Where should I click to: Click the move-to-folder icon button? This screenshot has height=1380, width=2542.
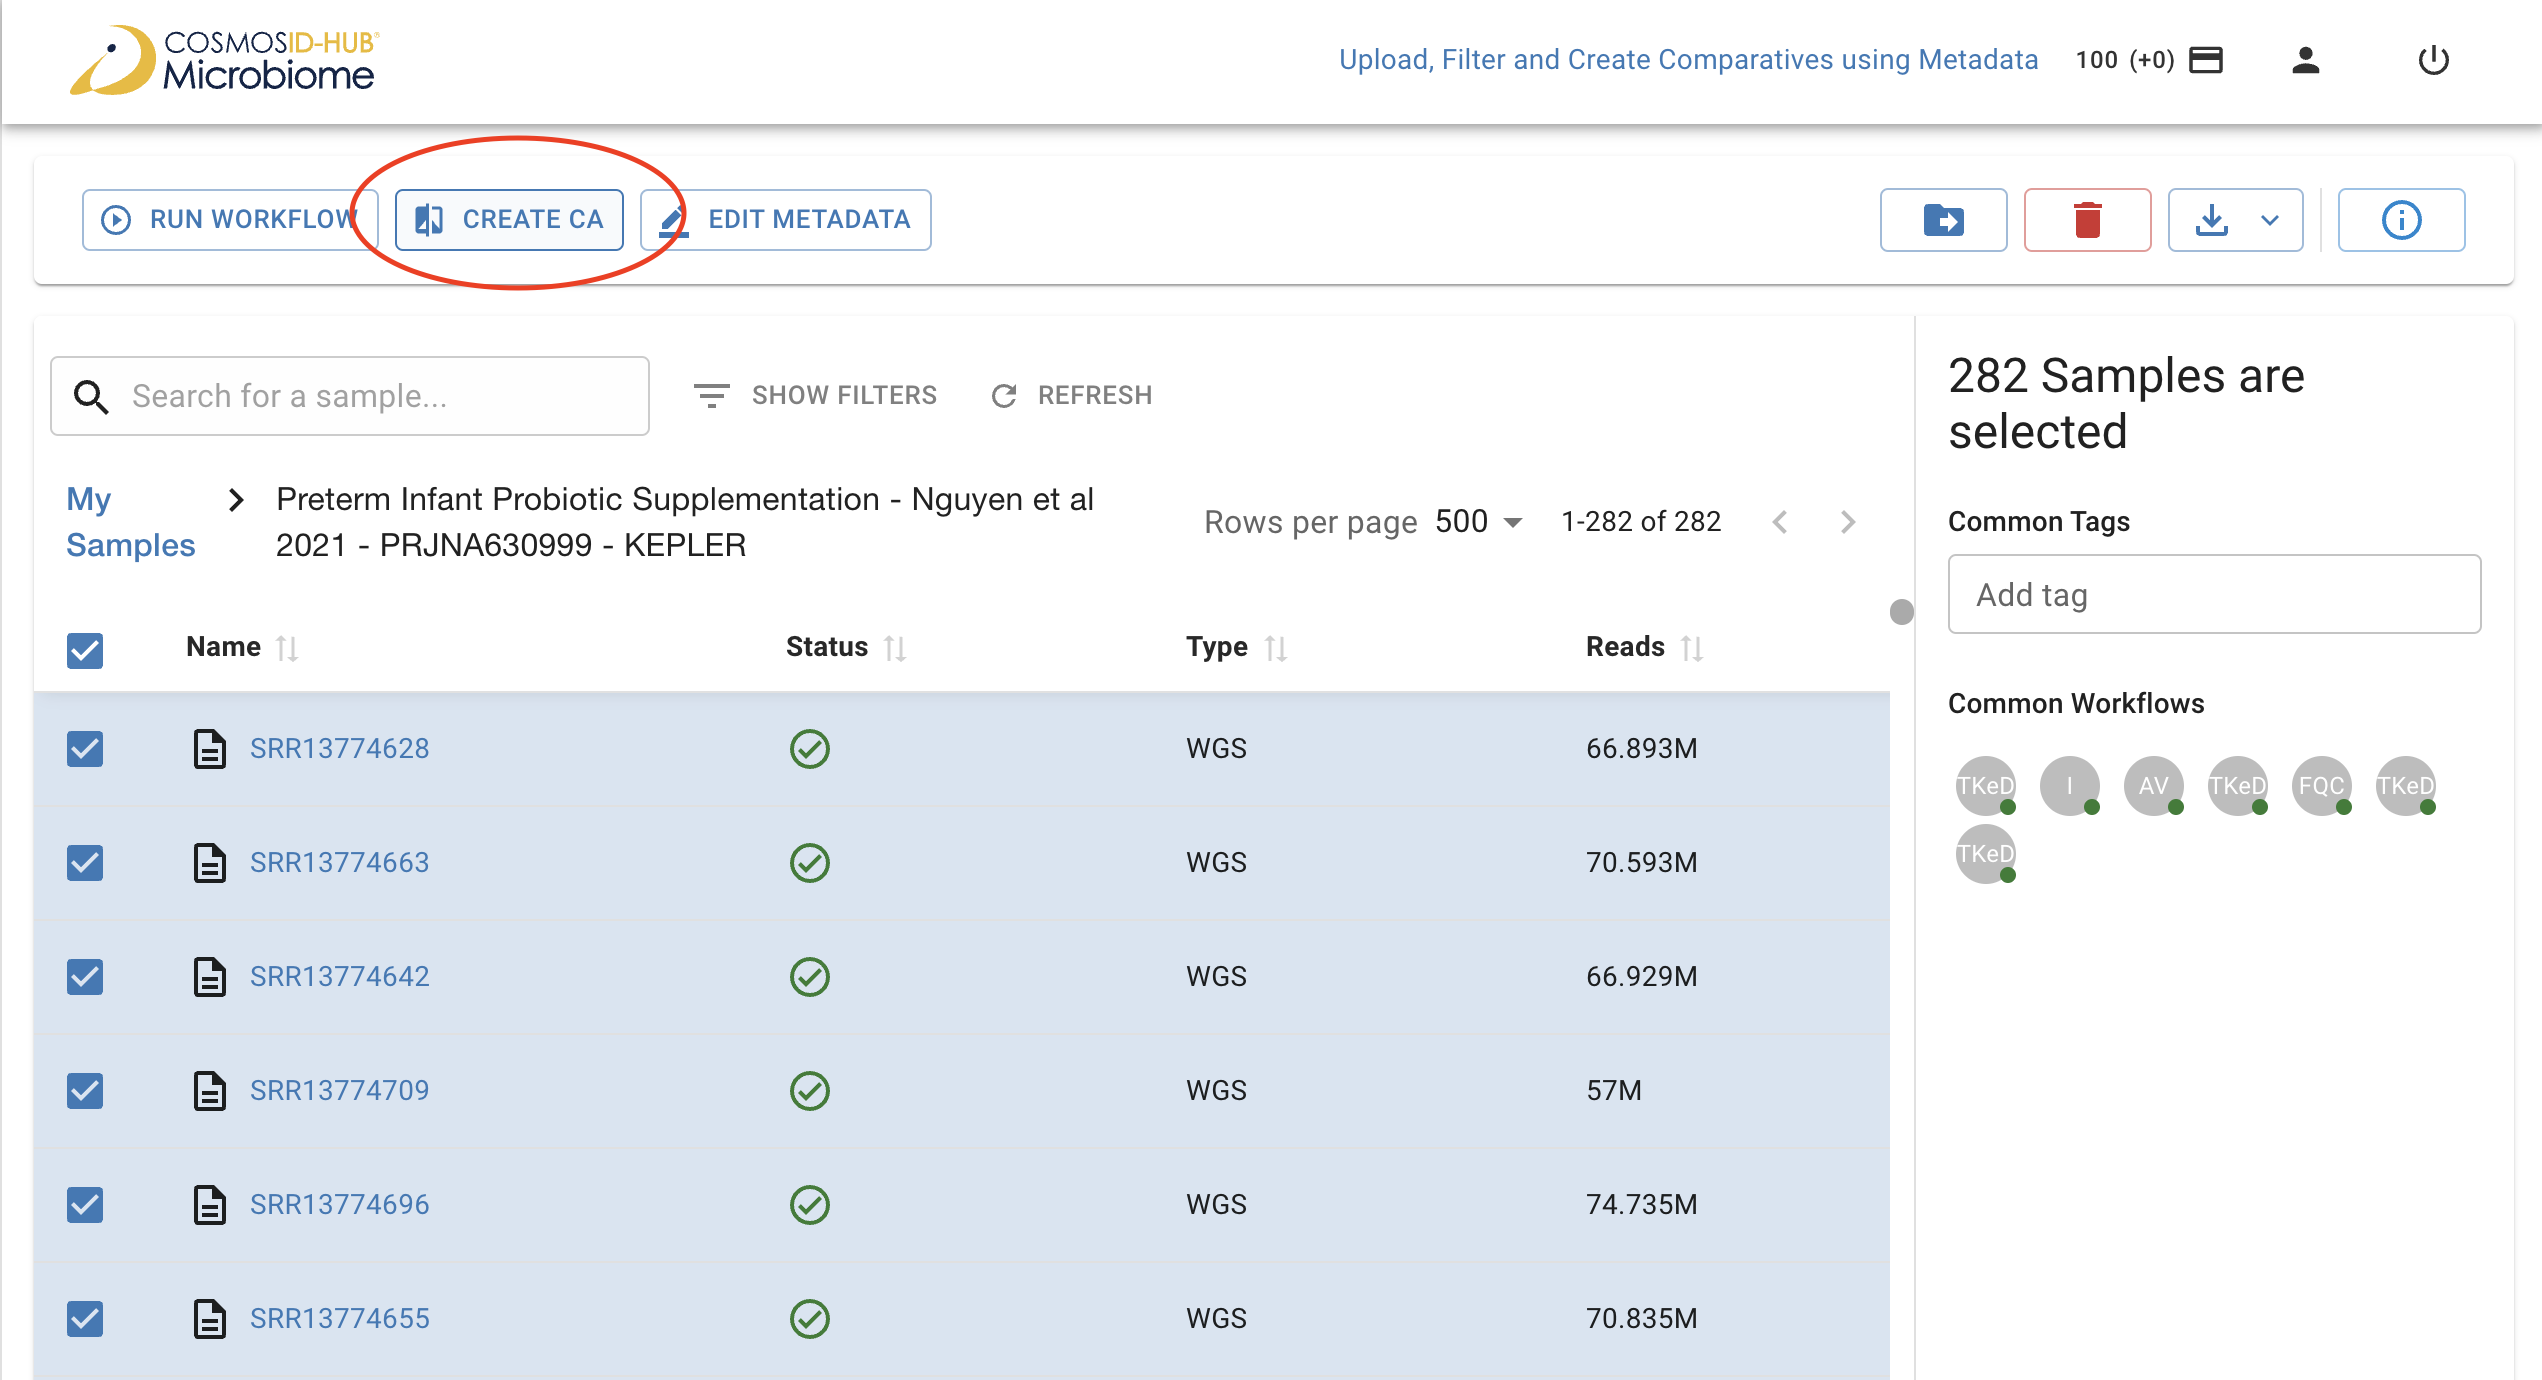[1943, 220]
